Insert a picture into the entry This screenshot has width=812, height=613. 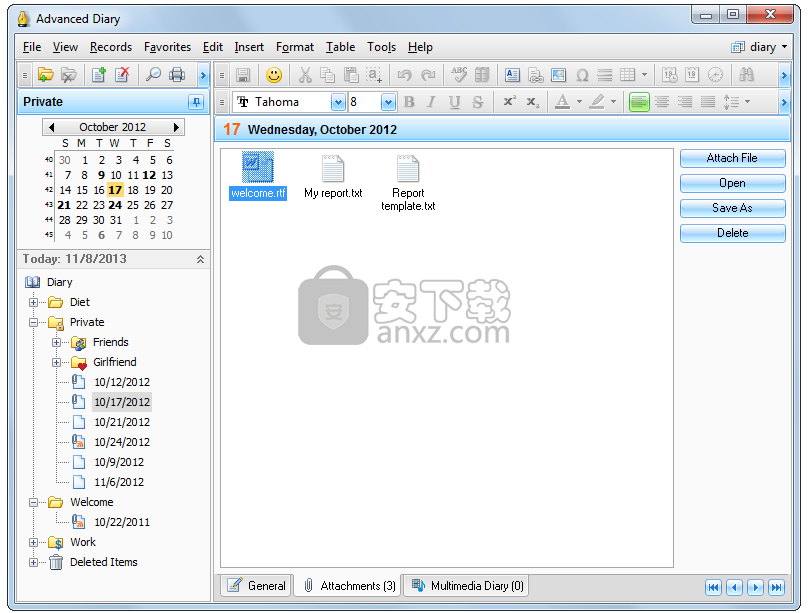click(558, 75)
